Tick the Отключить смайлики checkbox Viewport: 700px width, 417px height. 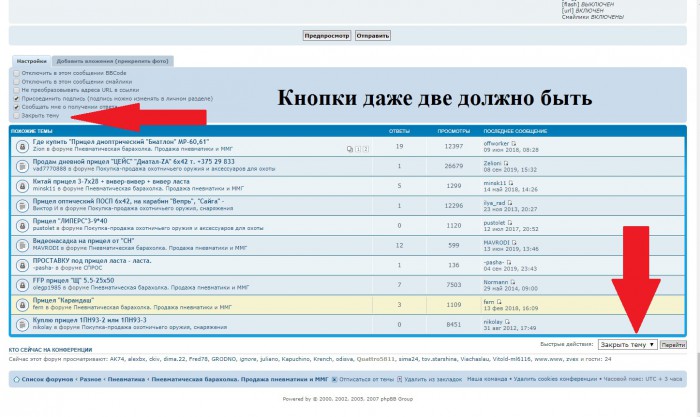click(17, 82)
